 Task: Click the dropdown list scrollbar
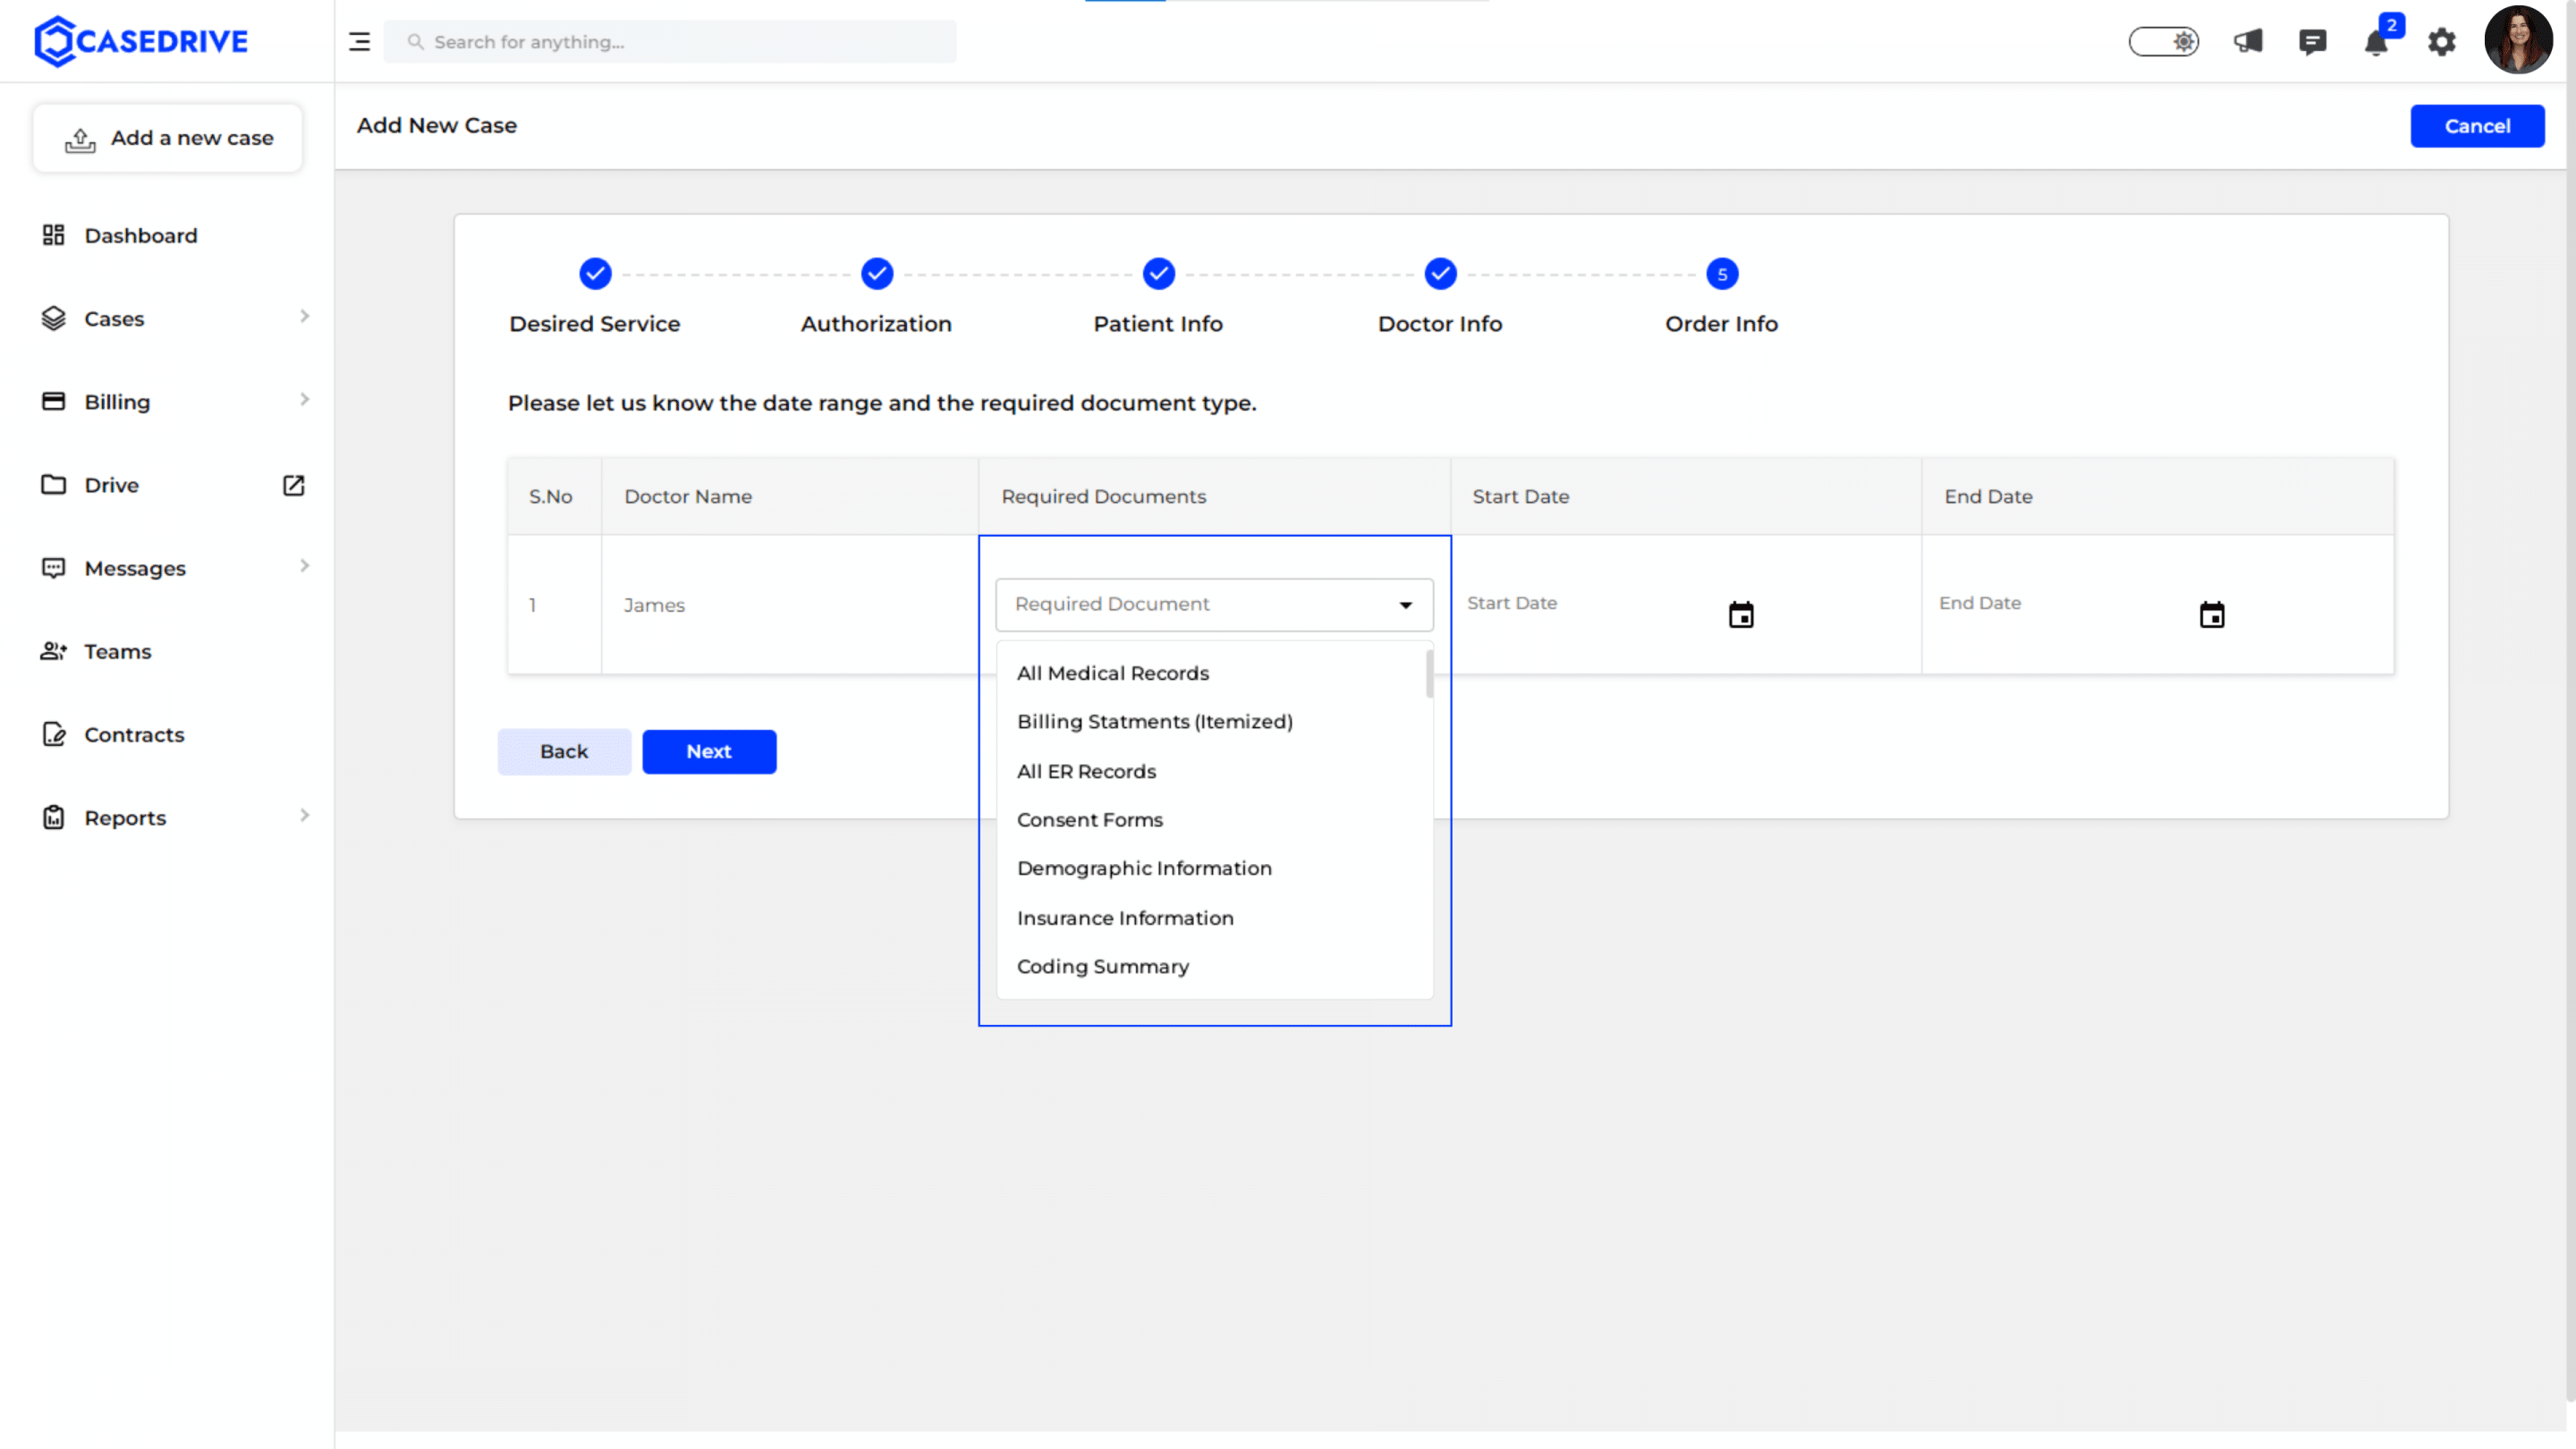tap(1429, 674)
